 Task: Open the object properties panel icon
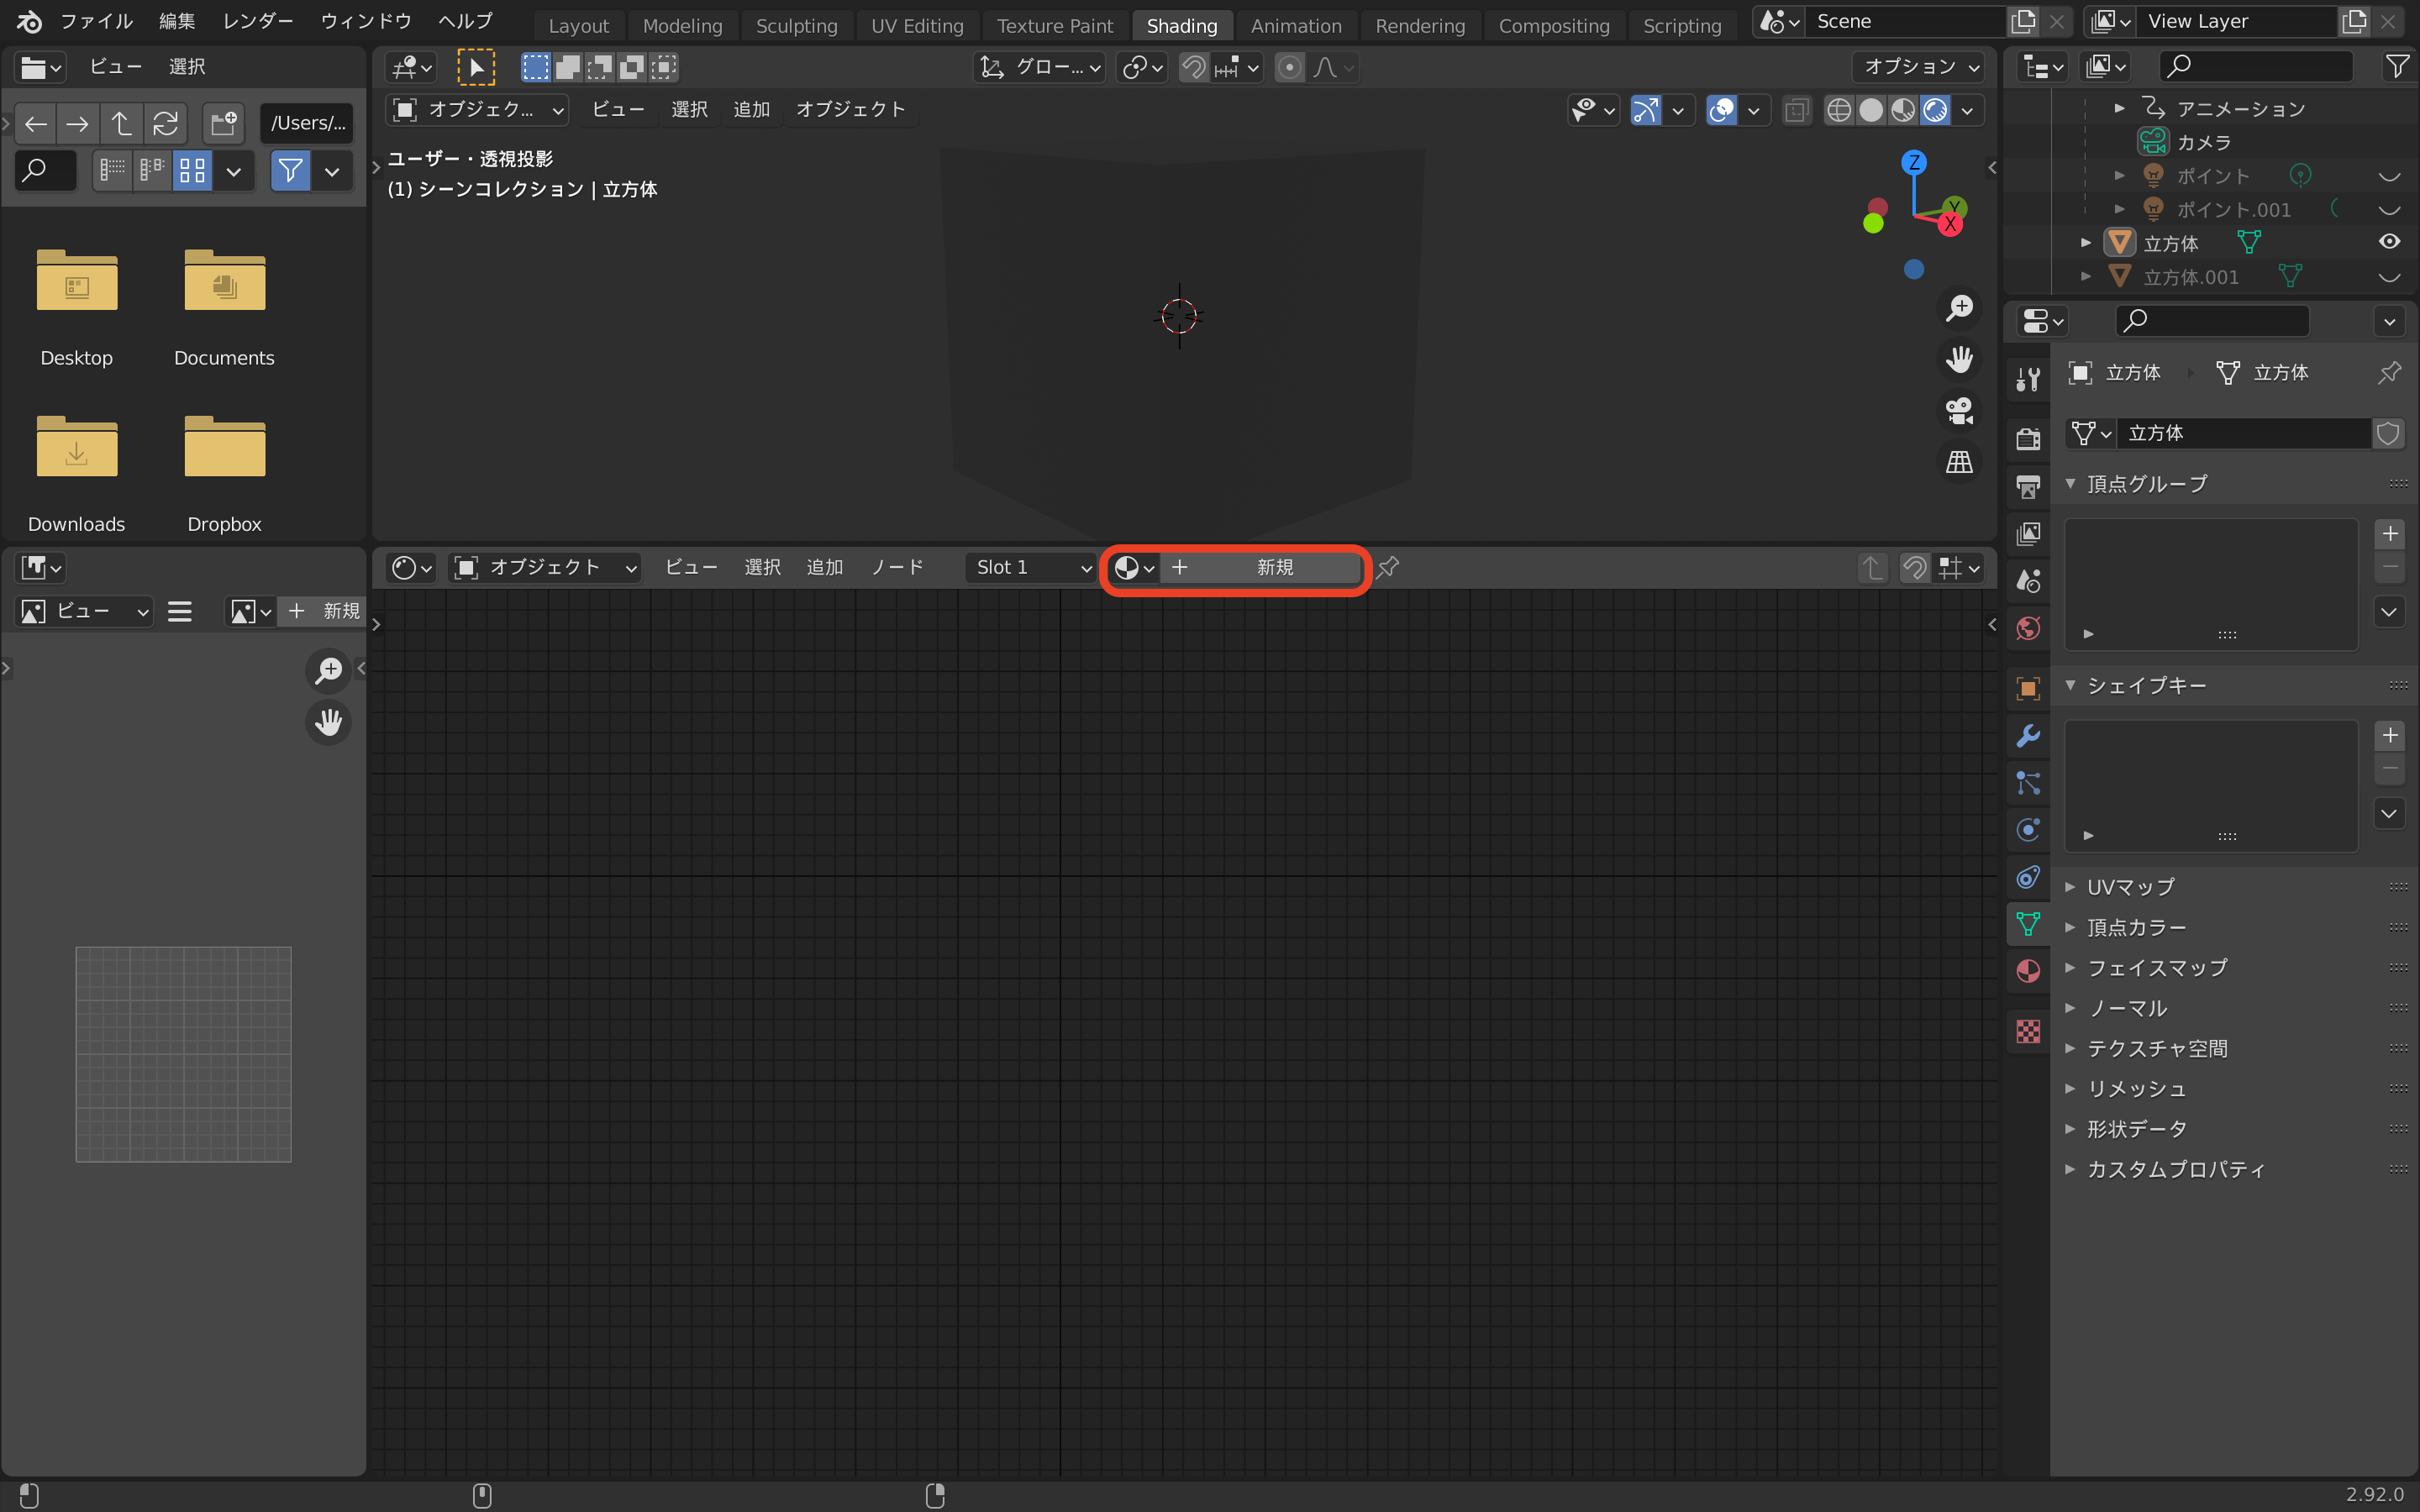click(x=2026, y=685)
